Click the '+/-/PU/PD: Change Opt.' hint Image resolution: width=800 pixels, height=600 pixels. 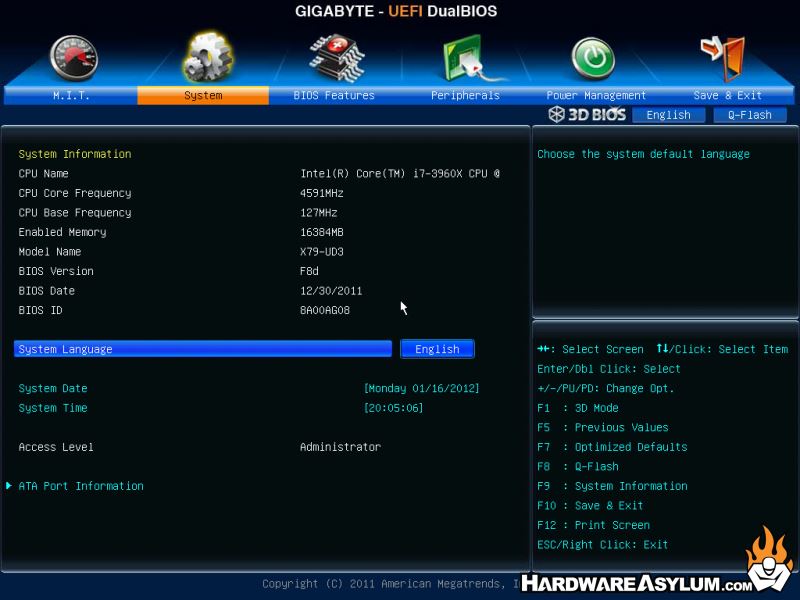pos(606,388)
